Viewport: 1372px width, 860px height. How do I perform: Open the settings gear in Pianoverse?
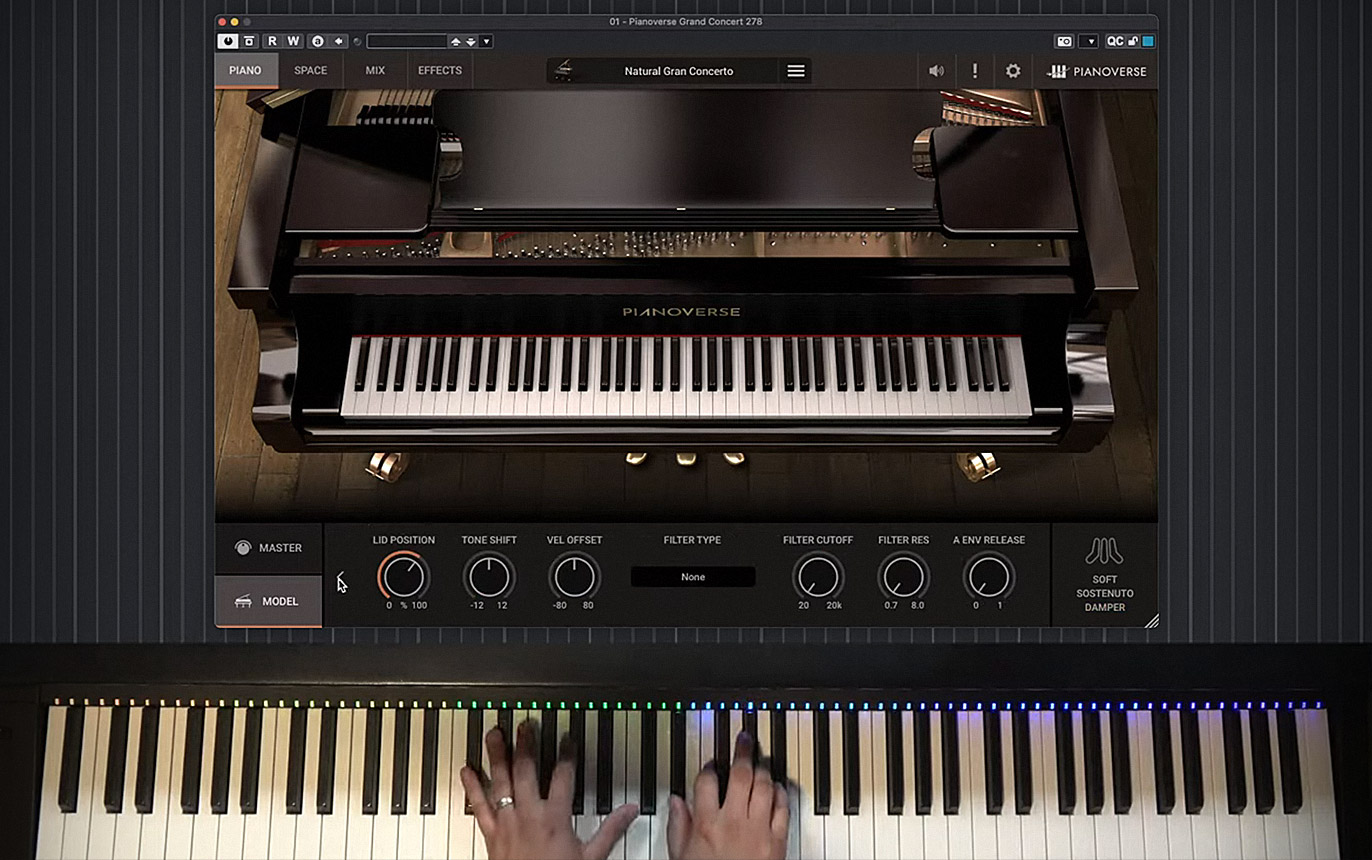(x=1013, y=71)
